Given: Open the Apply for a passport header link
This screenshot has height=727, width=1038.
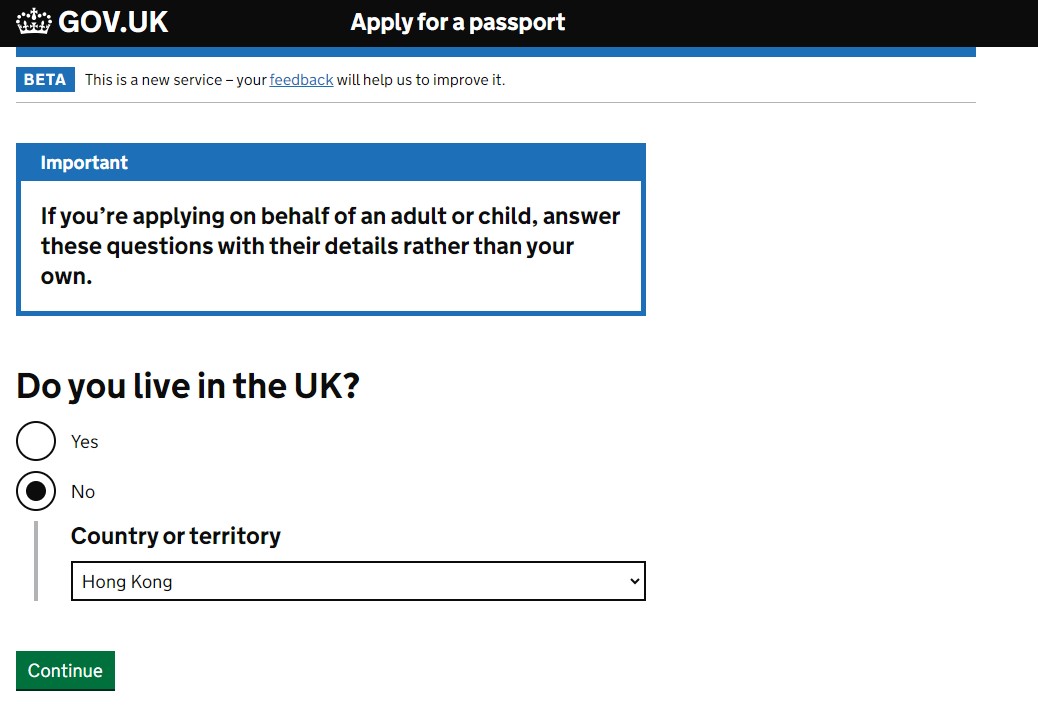Looking at the screenshot, I should point(457,22).
